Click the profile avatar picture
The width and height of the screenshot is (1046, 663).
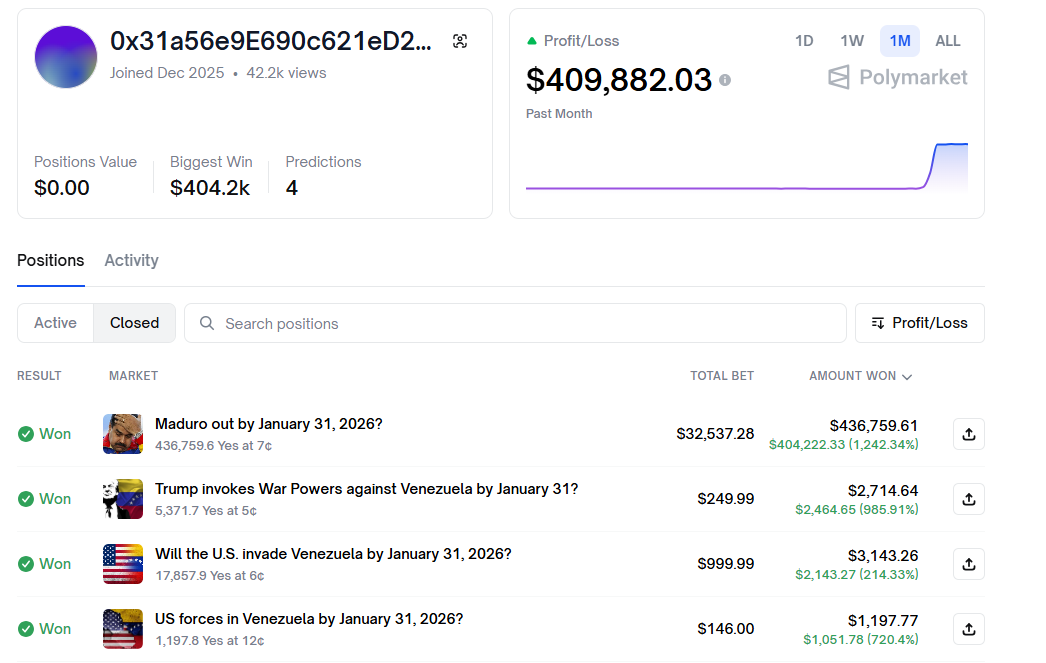(x=66, y=57)
